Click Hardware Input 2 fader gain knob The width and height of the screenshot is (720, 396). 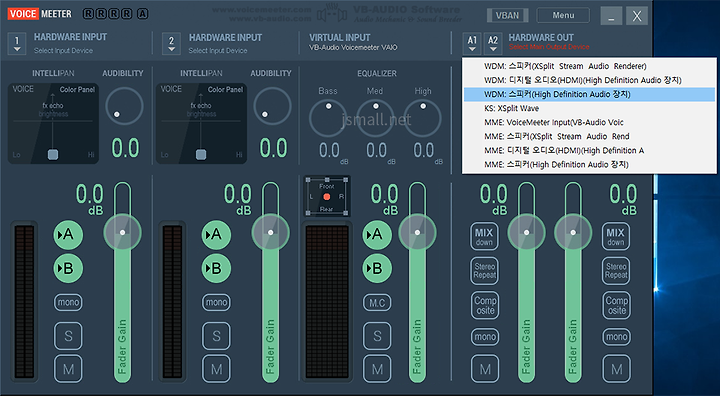pos(270,232)
